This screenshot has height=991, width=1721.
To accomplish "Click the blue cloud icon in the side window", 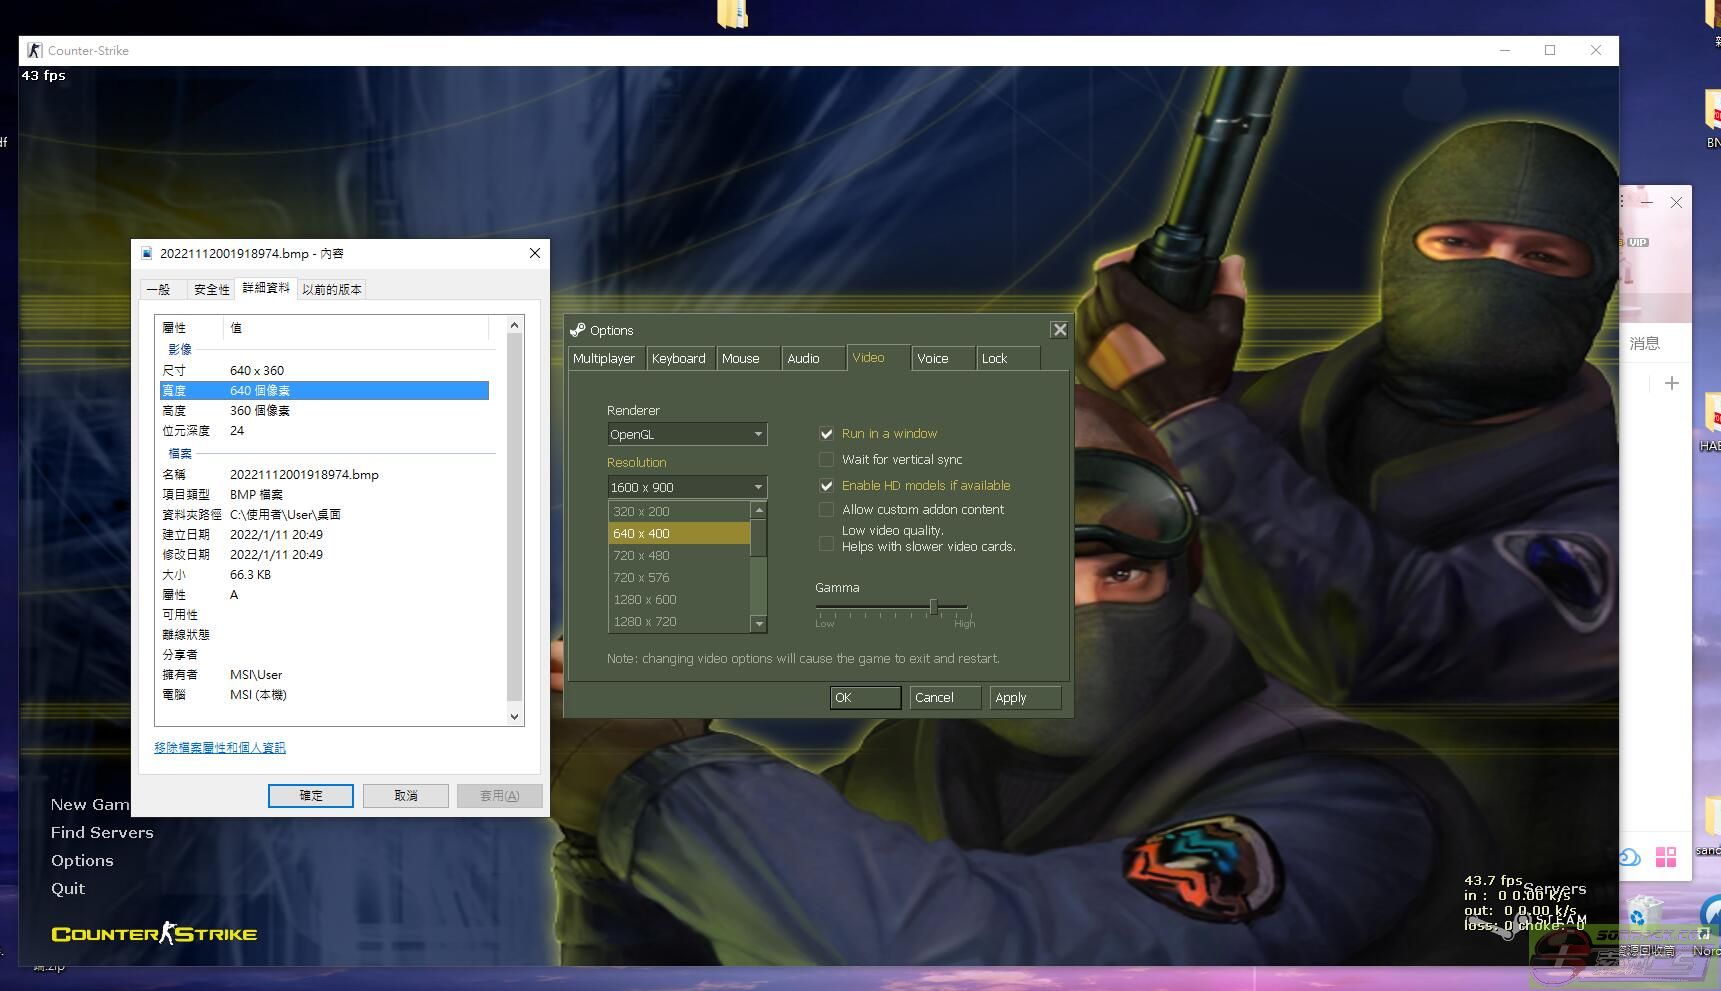I will 1629,857.
